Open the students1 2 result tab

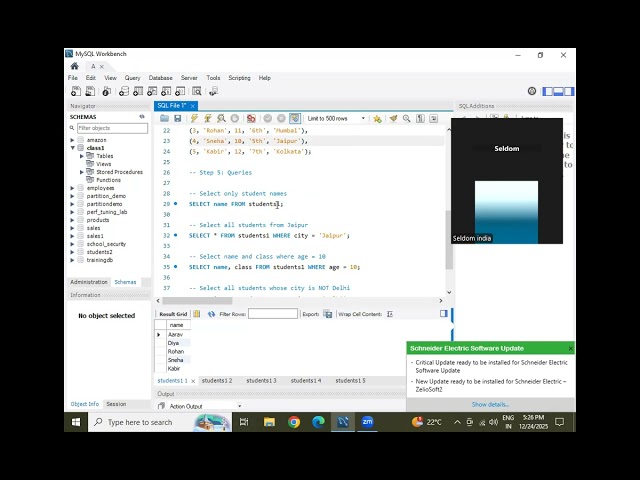217,380
